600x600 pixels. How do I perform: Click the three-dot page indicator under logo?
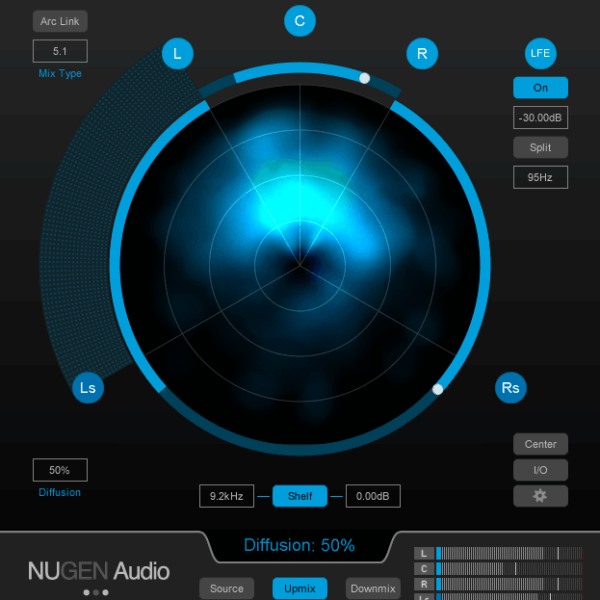(x=96, y=592)
